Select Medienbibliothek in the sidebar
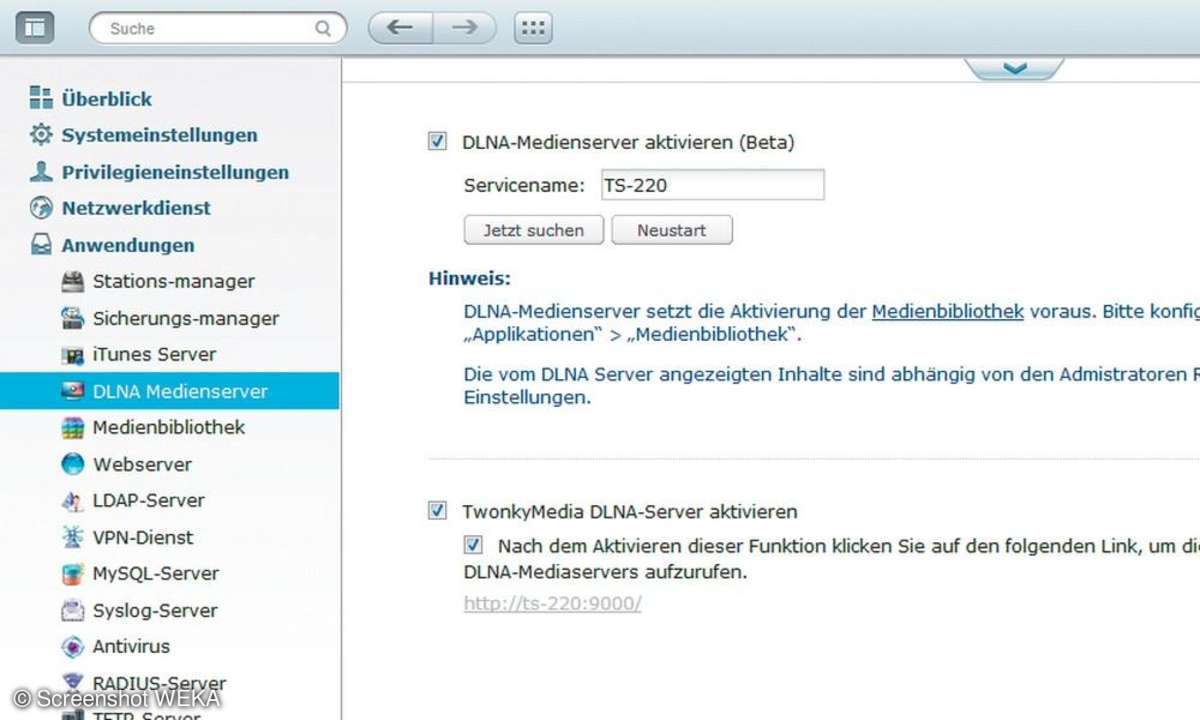1200x720 pixels. (x=169, y=427)
